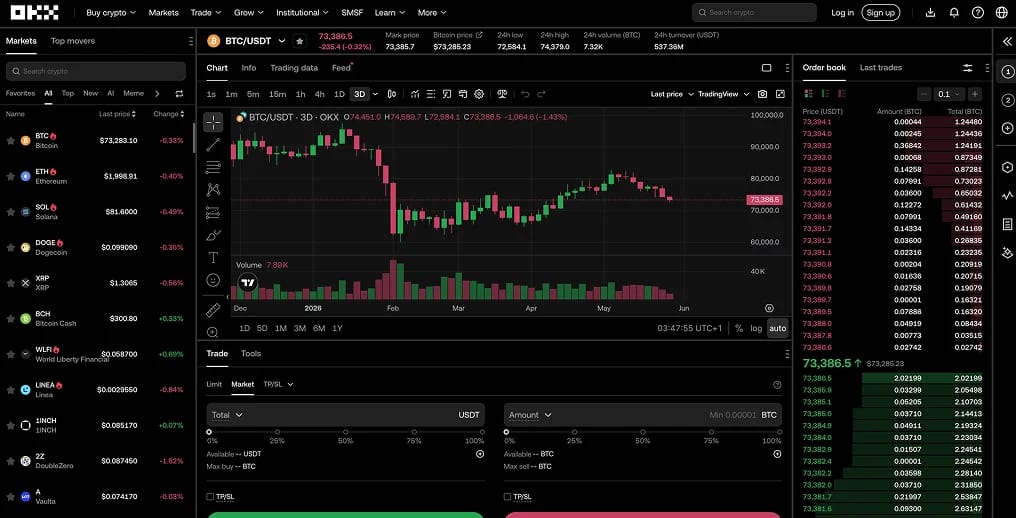Click the Log in link

click(x=842, y=12)
